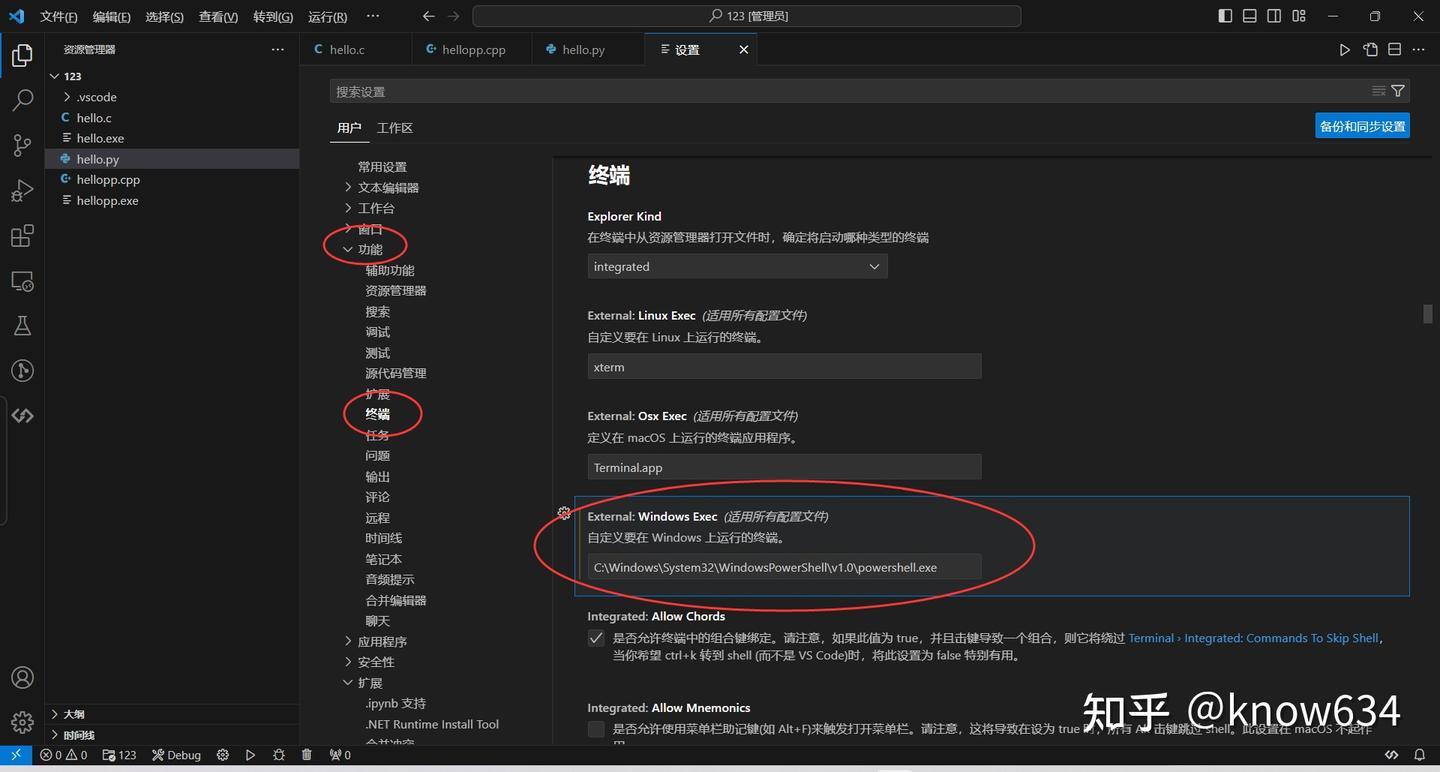Enable Integrated: Allow Mnemonics checkbox
The width and height of the screenshot is (1440, 772).
coord(596,729)
